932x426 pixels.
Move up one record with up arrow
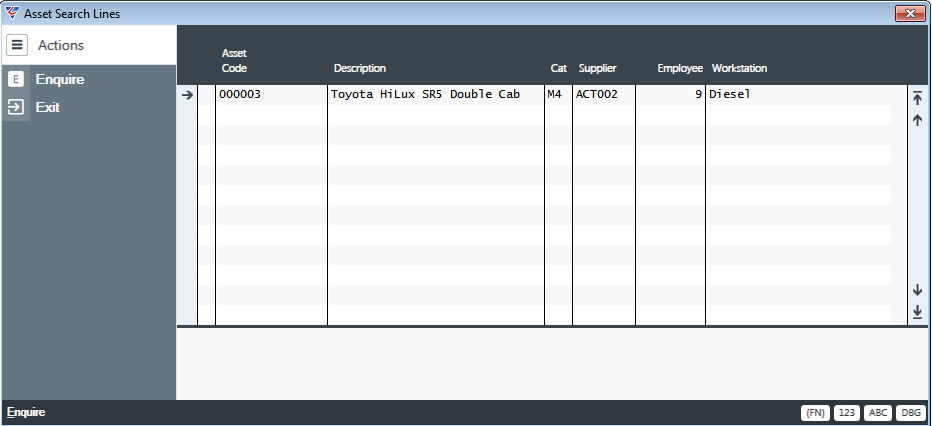pyautogui.click(x=917, y=120)
